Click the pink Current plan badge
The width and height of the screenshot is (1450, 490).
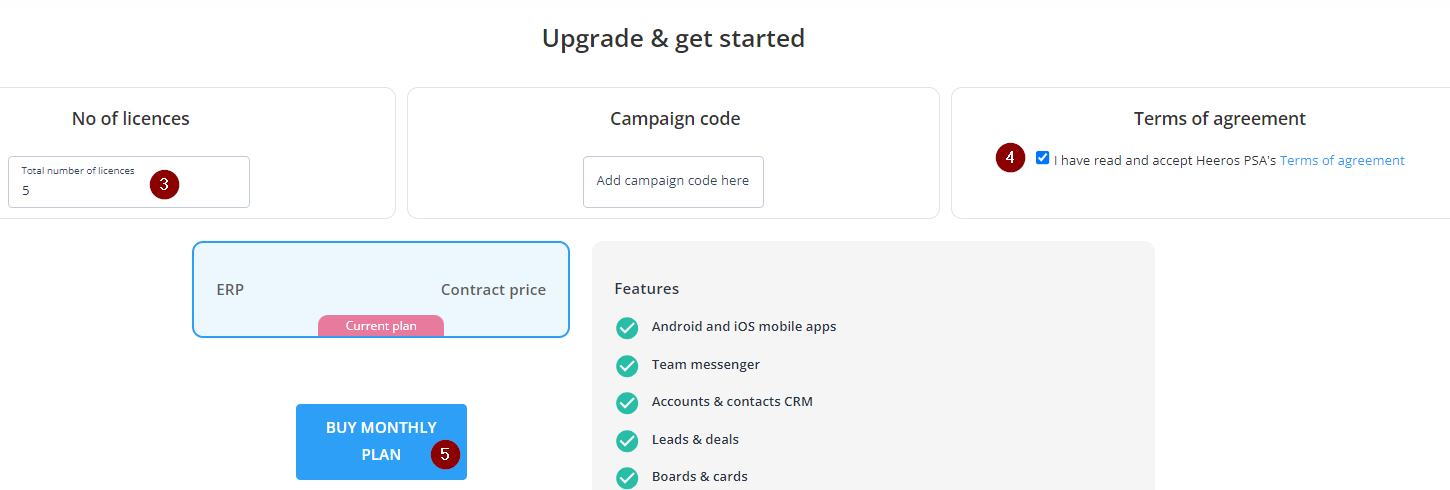point(381,326)
